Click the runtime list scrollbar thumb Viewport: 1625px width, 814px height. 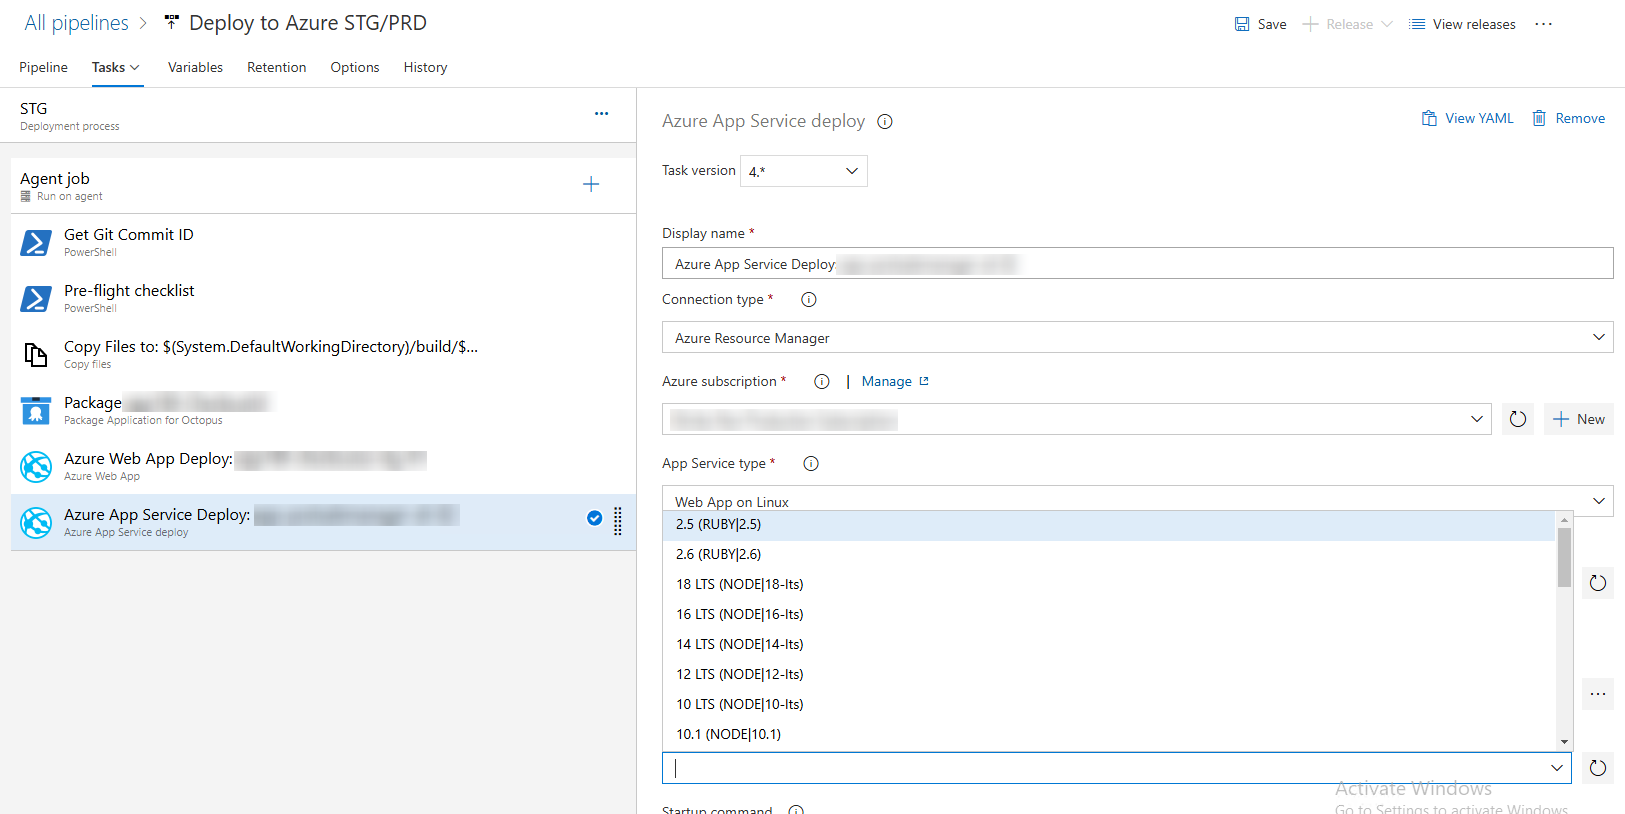pos(1564,557)
